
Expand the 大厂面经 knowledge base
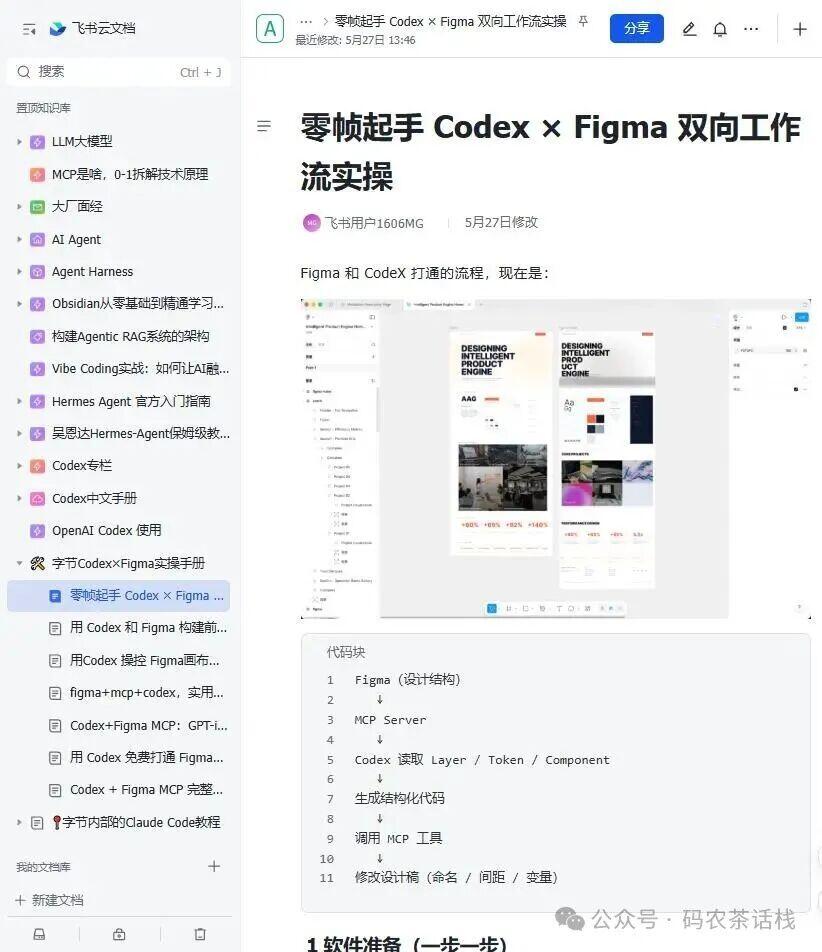[x=19, y=206]
